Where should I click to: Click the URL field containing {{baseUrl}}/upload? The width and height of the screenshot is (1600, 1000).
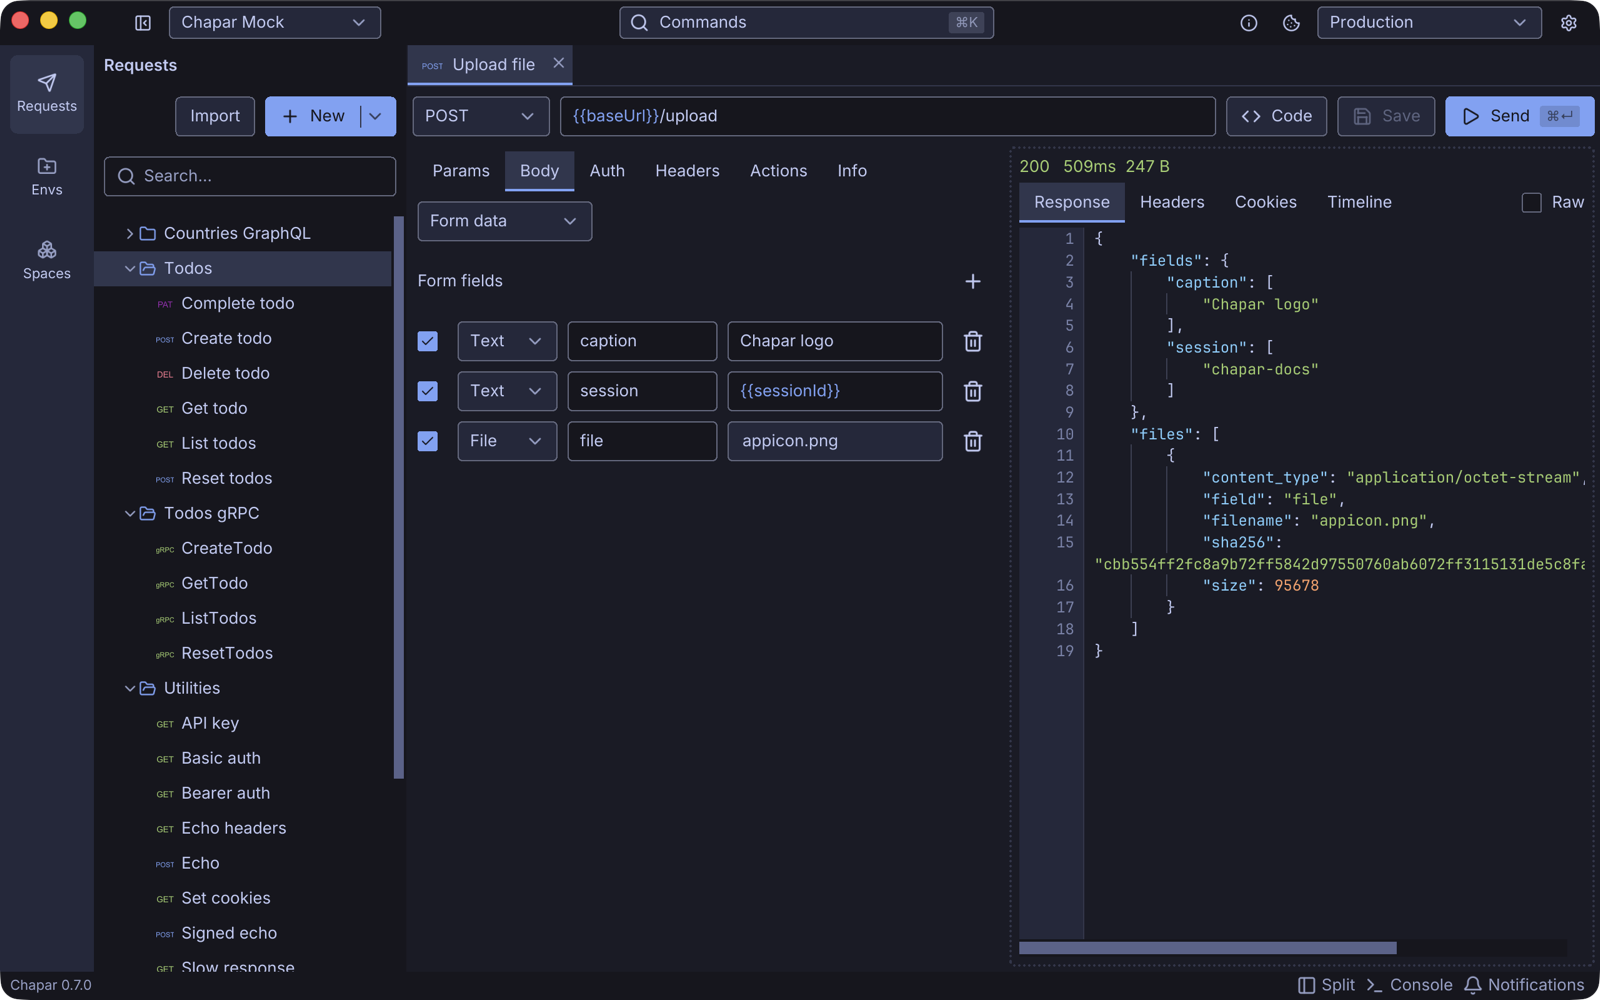click(887, 116)
